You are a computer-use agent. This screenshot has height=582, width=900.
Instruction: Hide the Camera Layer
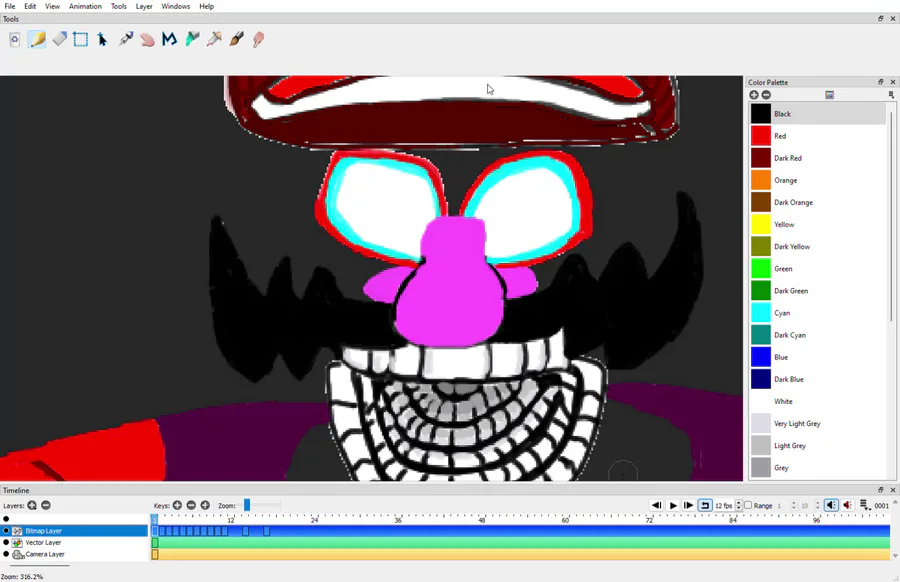pos(6,554)
